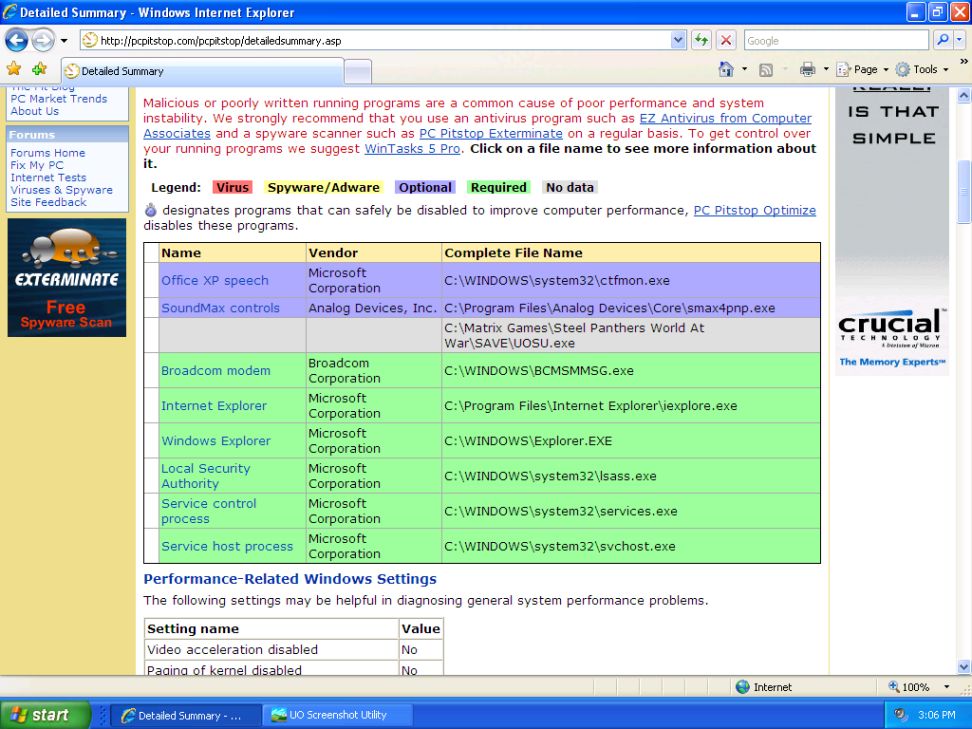Expand the address bar URL dropdown
This screenshot has height=729, width=972.
(678, 41)
